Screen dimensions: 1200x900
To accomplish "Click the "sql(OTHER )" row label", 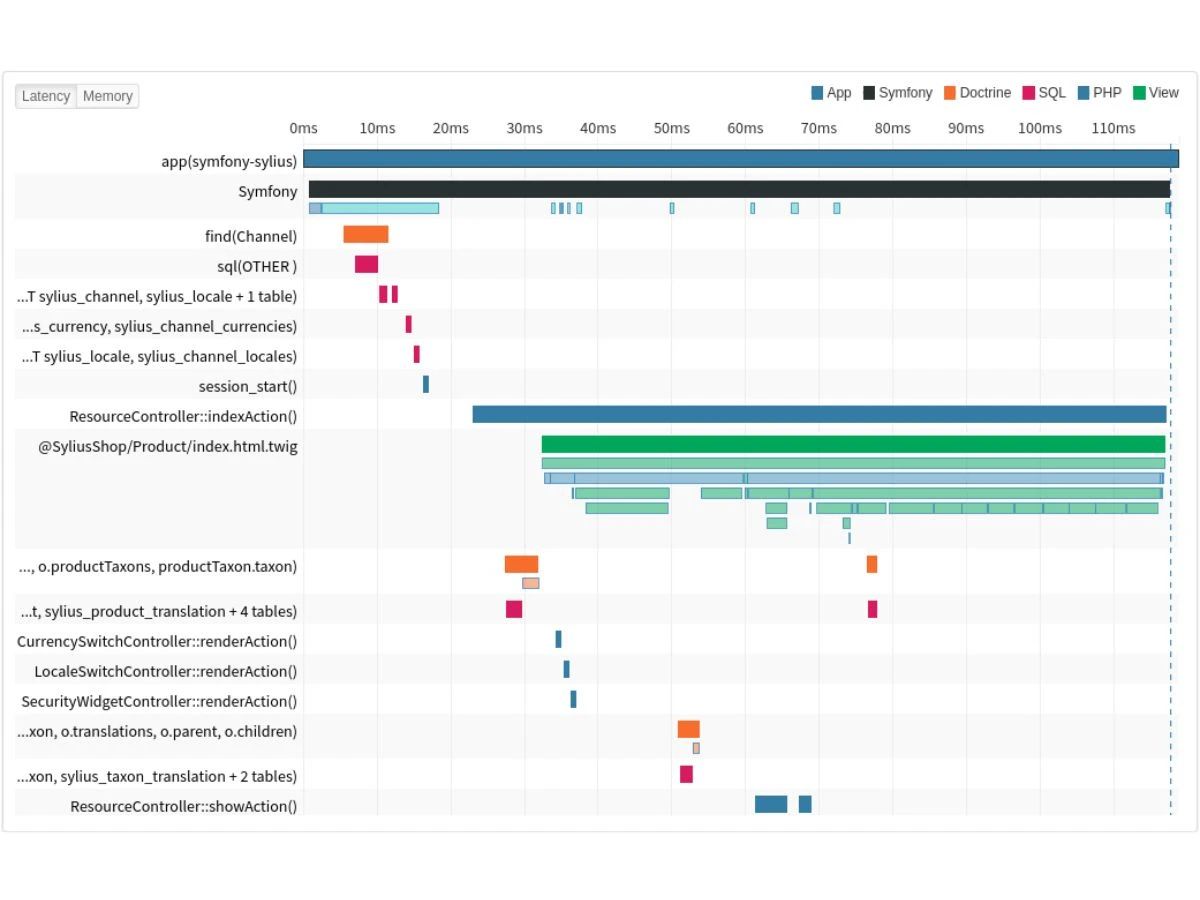I will pos(257,266).
